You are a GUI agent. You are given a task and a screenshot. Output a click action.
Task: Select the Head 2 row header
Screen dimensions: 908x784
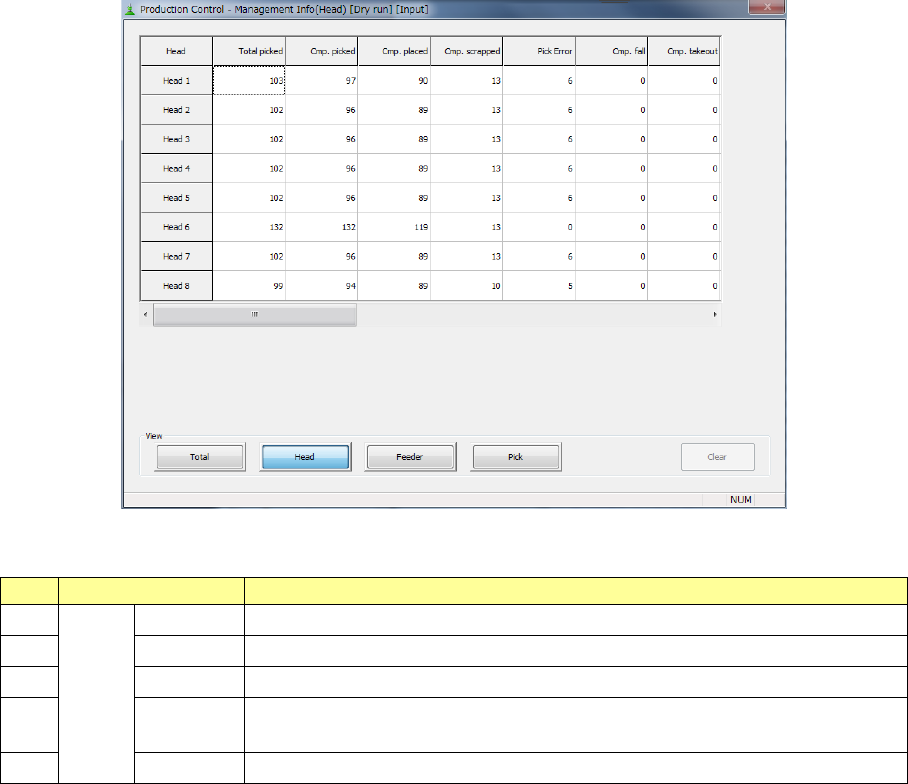[x=176, y=110]
